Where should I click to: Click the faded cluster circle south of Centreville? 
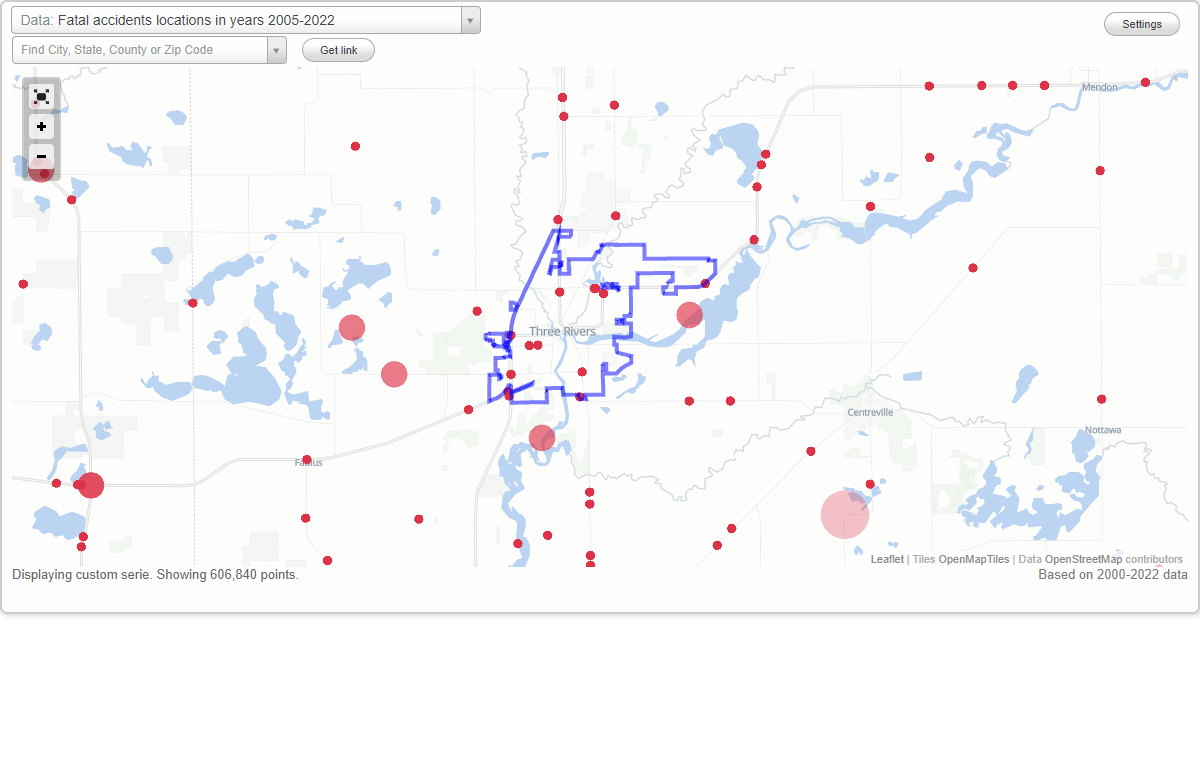click(845, 513)
